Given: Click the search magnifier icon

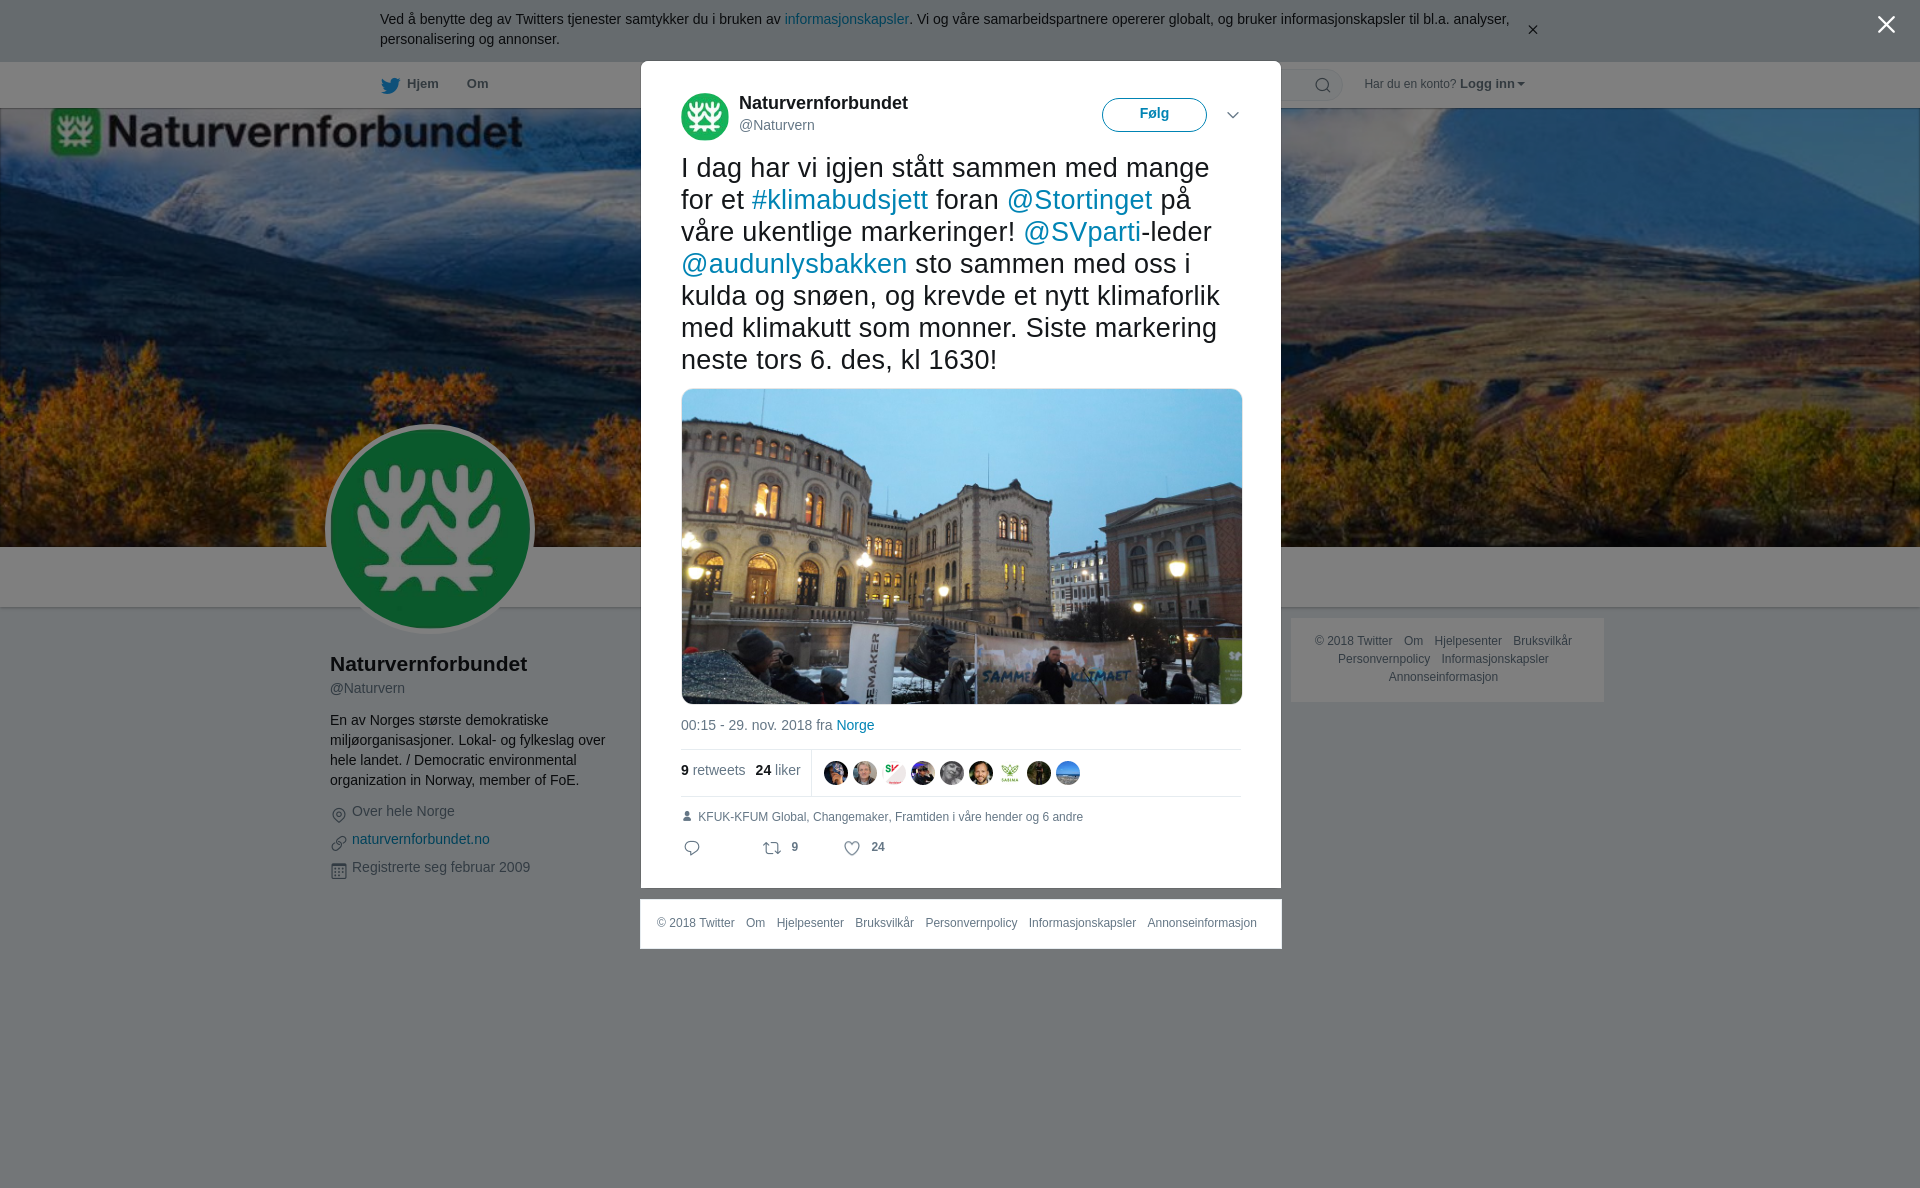Looking at the screenshot, I should [x=1323, y=85].
